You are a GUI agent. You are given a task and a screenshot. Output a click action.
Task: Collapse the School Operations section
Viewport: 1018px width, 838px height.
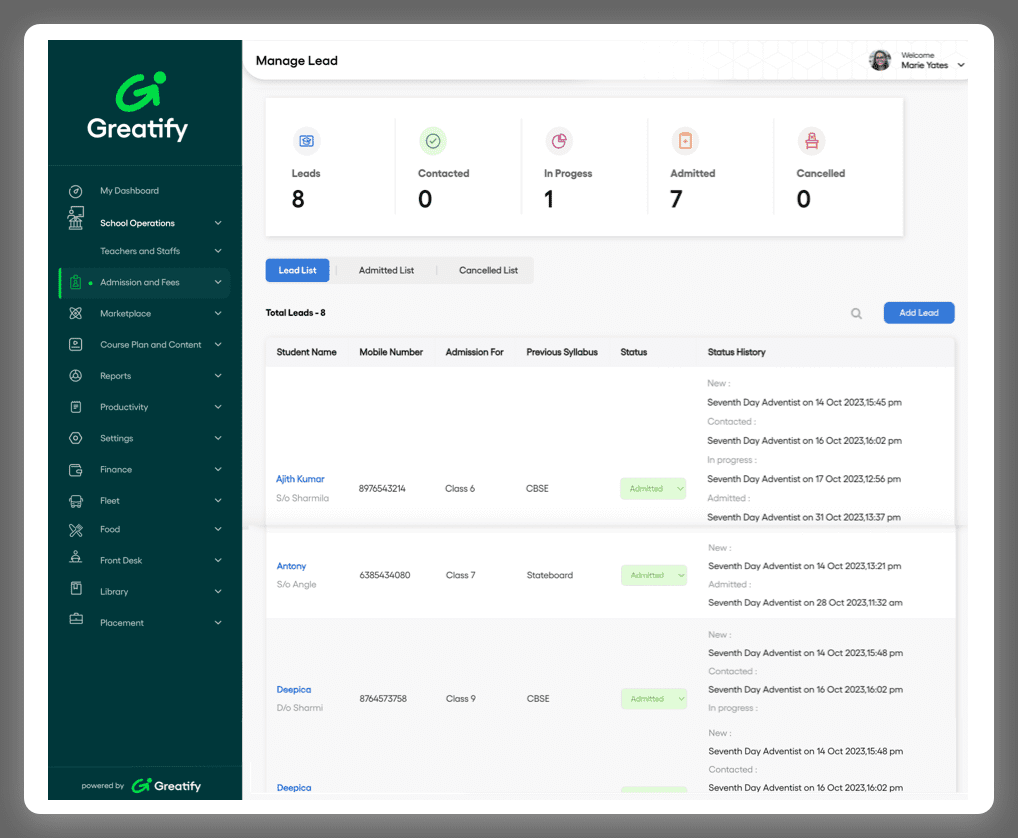click(x=218, y=223)
